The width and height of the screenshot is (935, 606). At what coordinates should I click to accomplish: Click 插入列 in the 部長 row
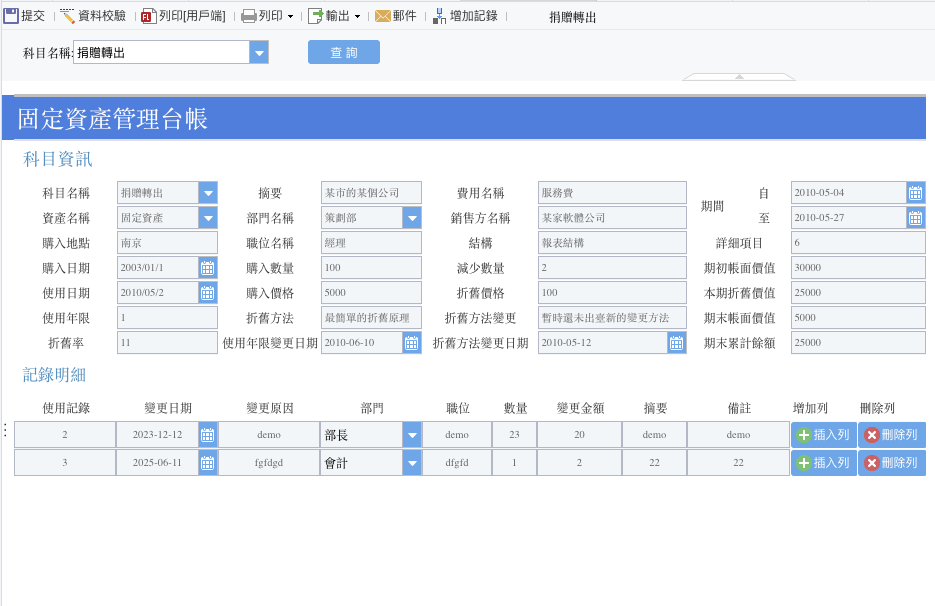coord(823,435)
